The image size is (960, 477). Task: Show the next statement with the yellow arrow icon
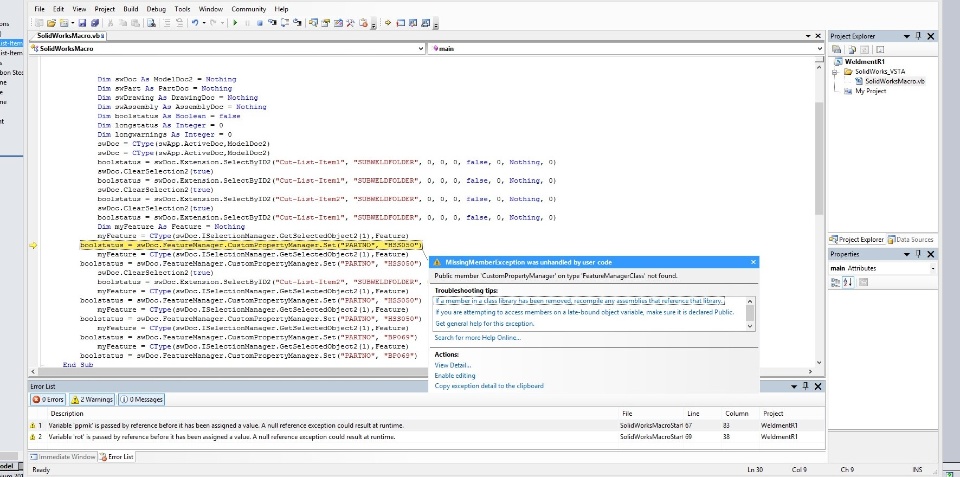pyautogui.click(x=388, y=23)
